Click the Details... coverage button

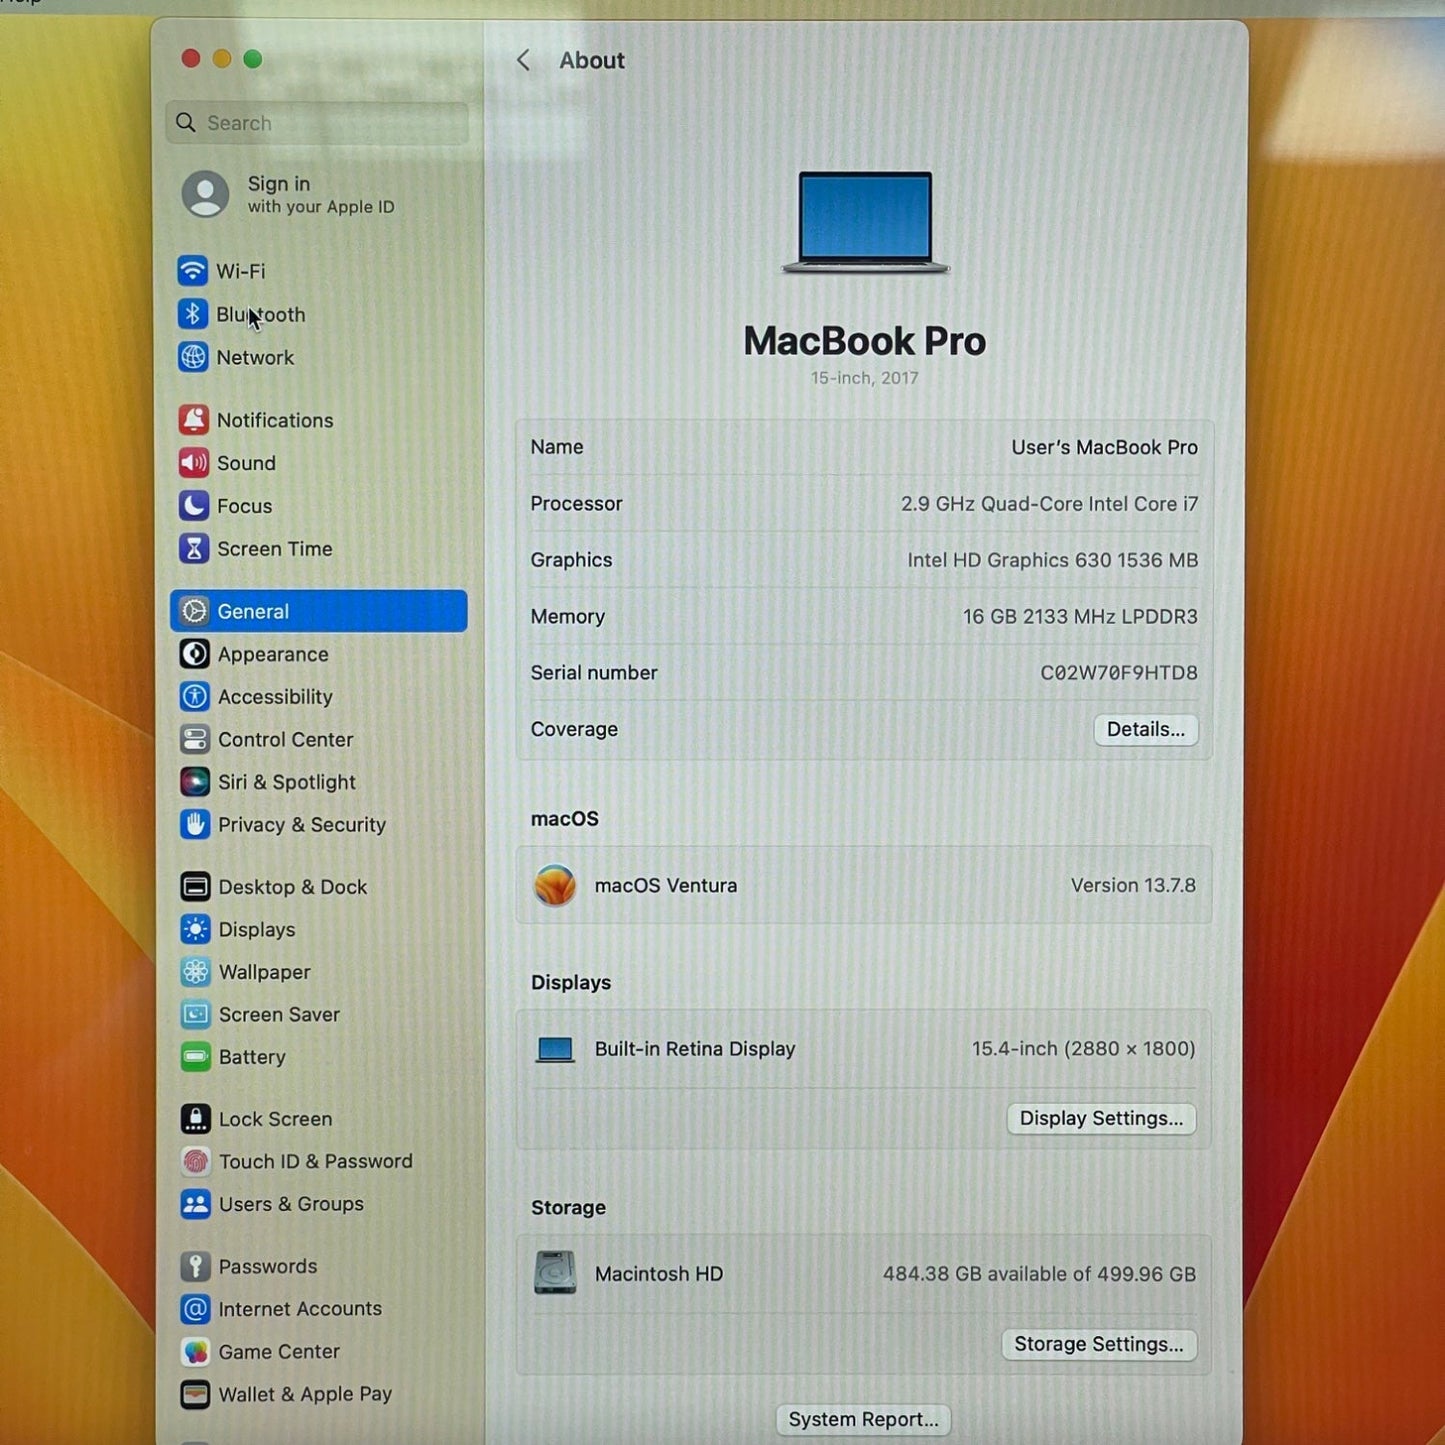pos(1146,729)
